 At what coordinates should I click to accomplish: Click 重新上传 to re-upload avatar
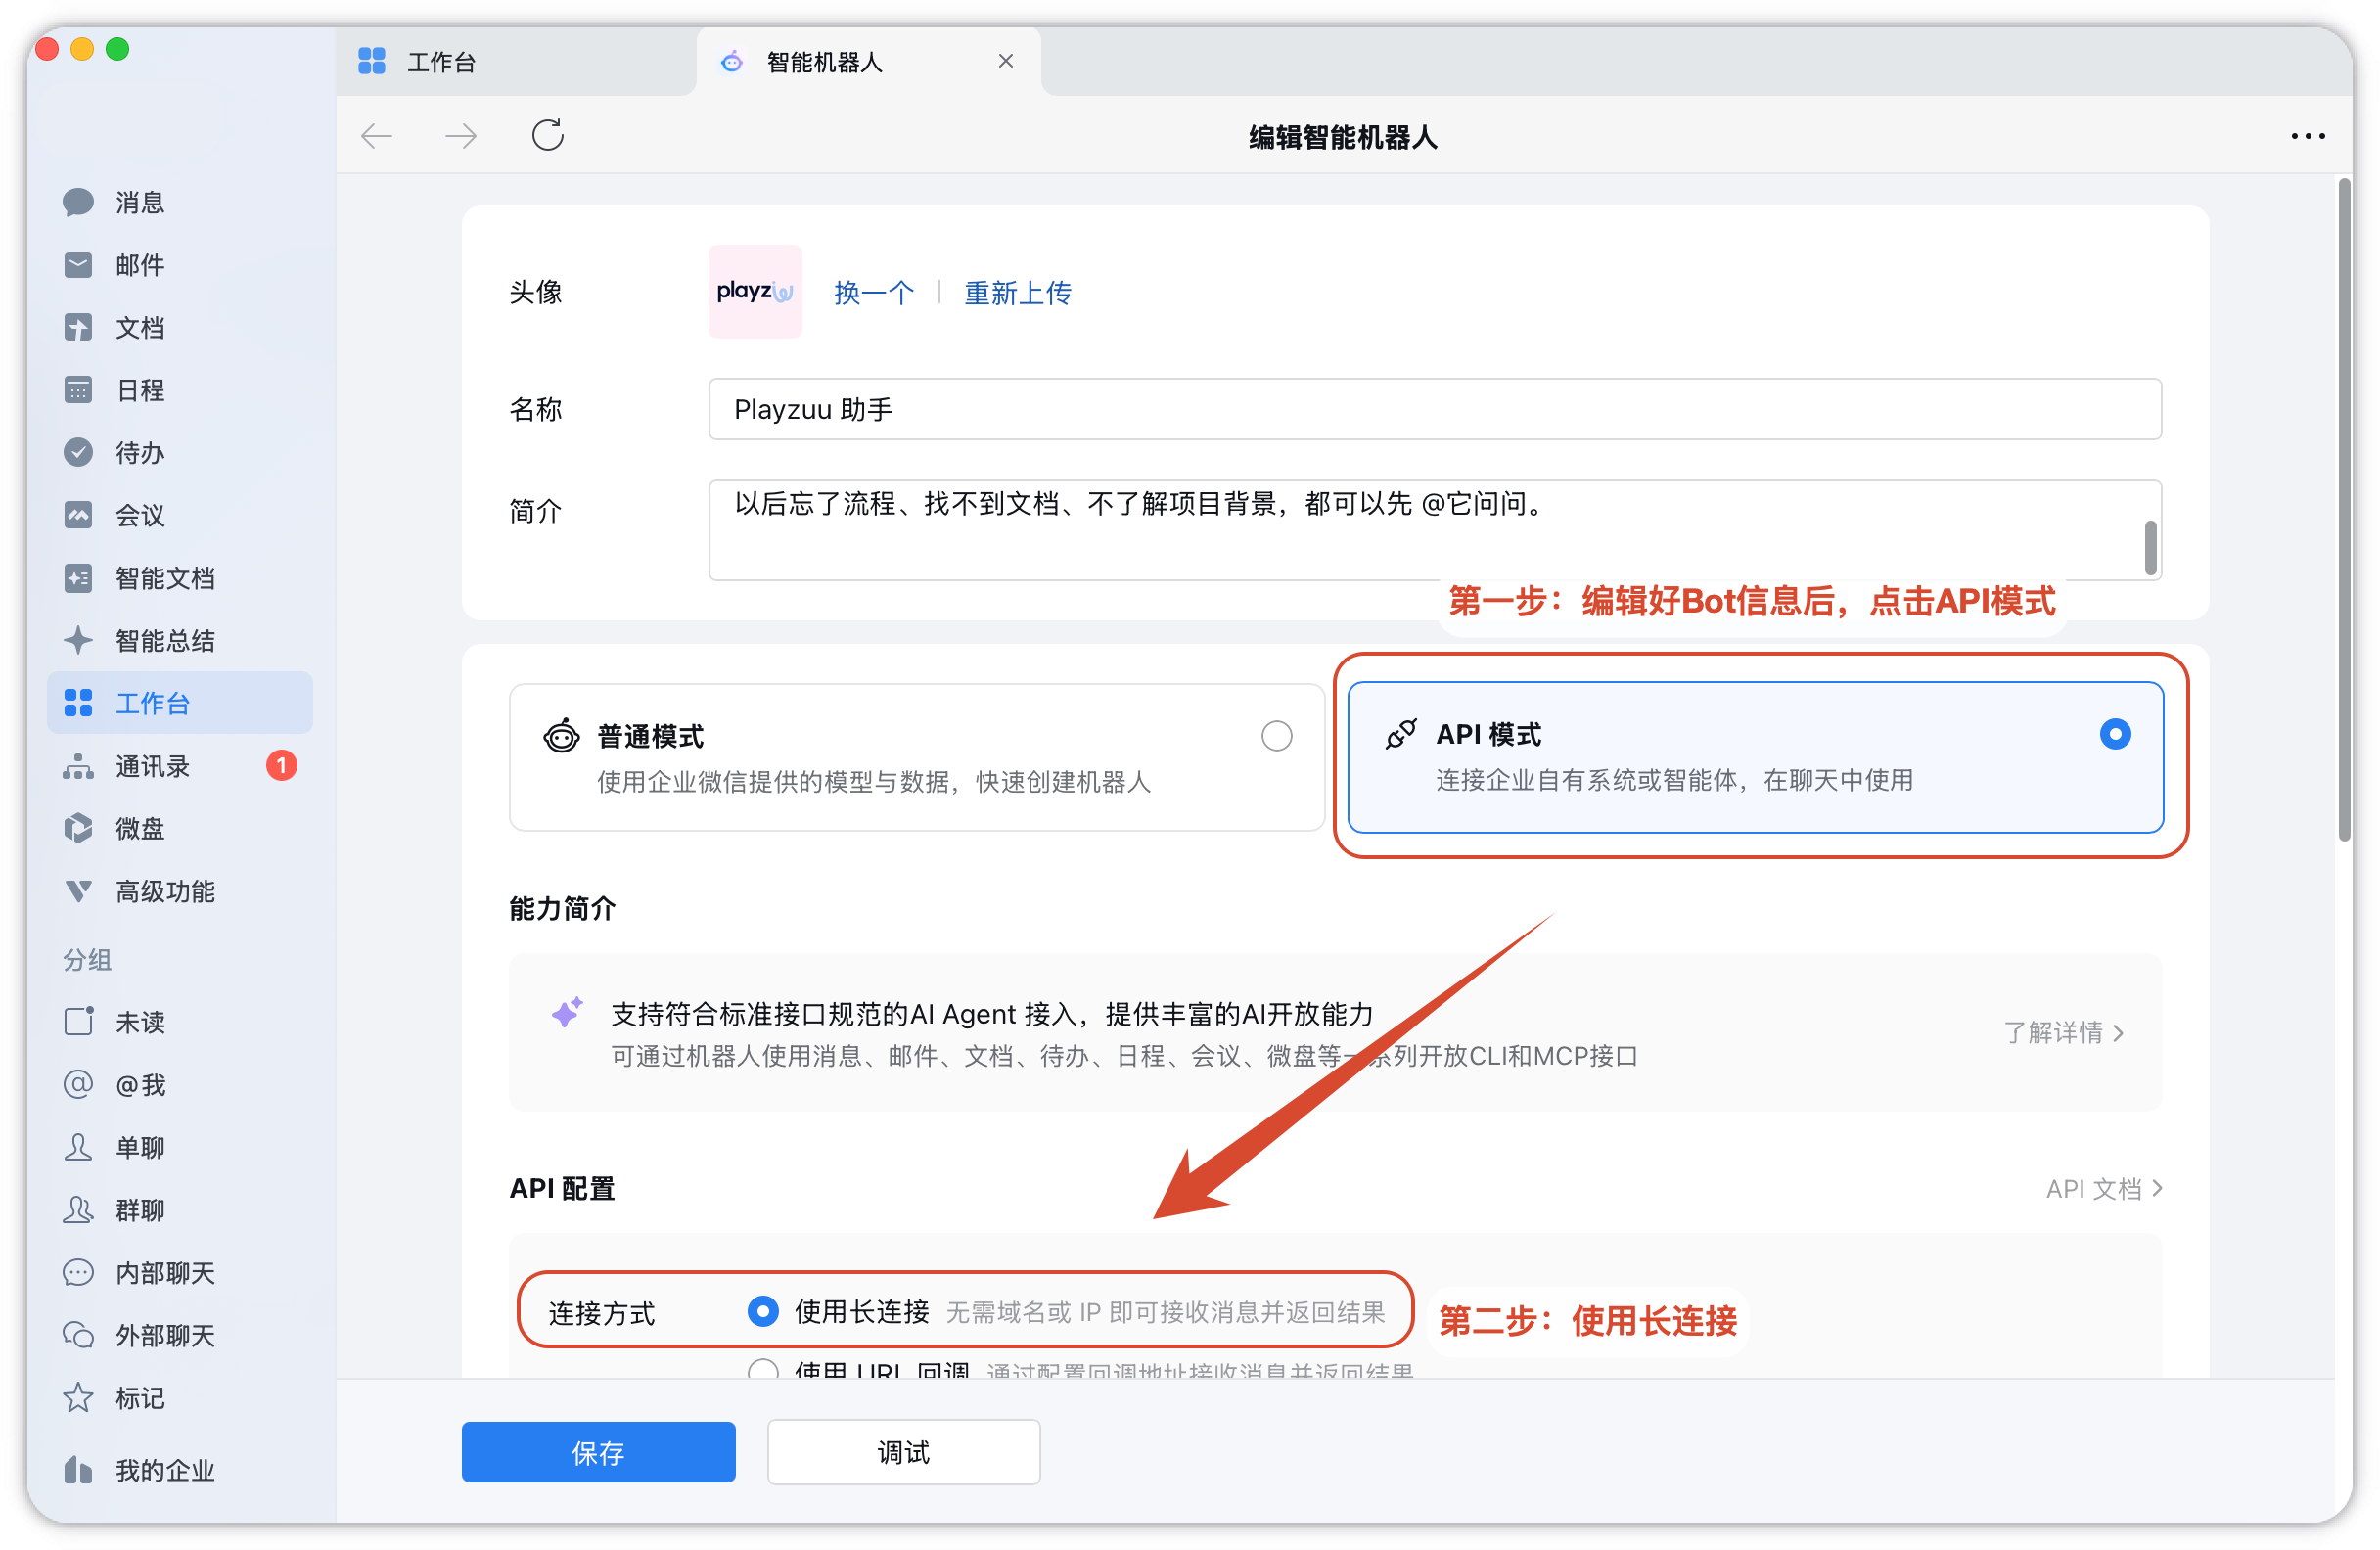(1018, 292)
